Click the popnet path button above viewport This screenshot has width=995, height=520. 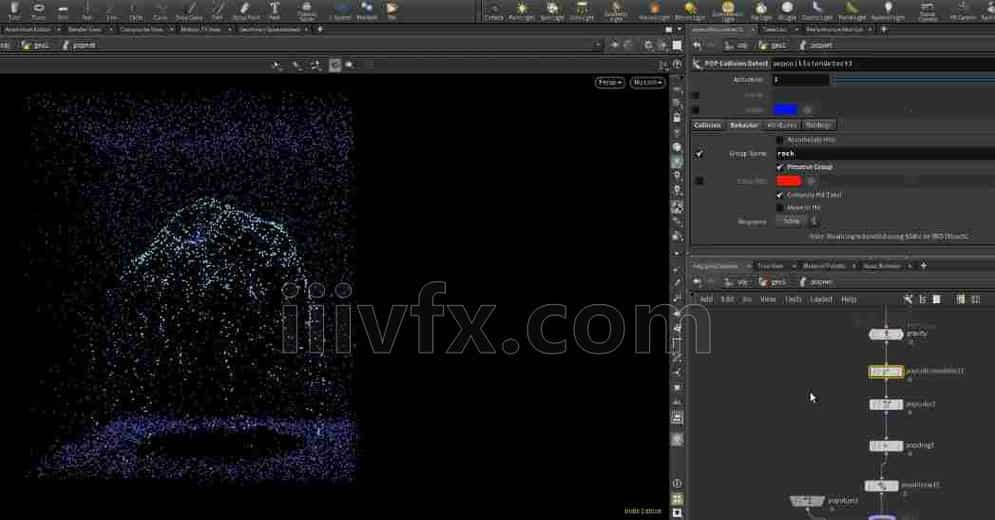click(x=79, y=45)
